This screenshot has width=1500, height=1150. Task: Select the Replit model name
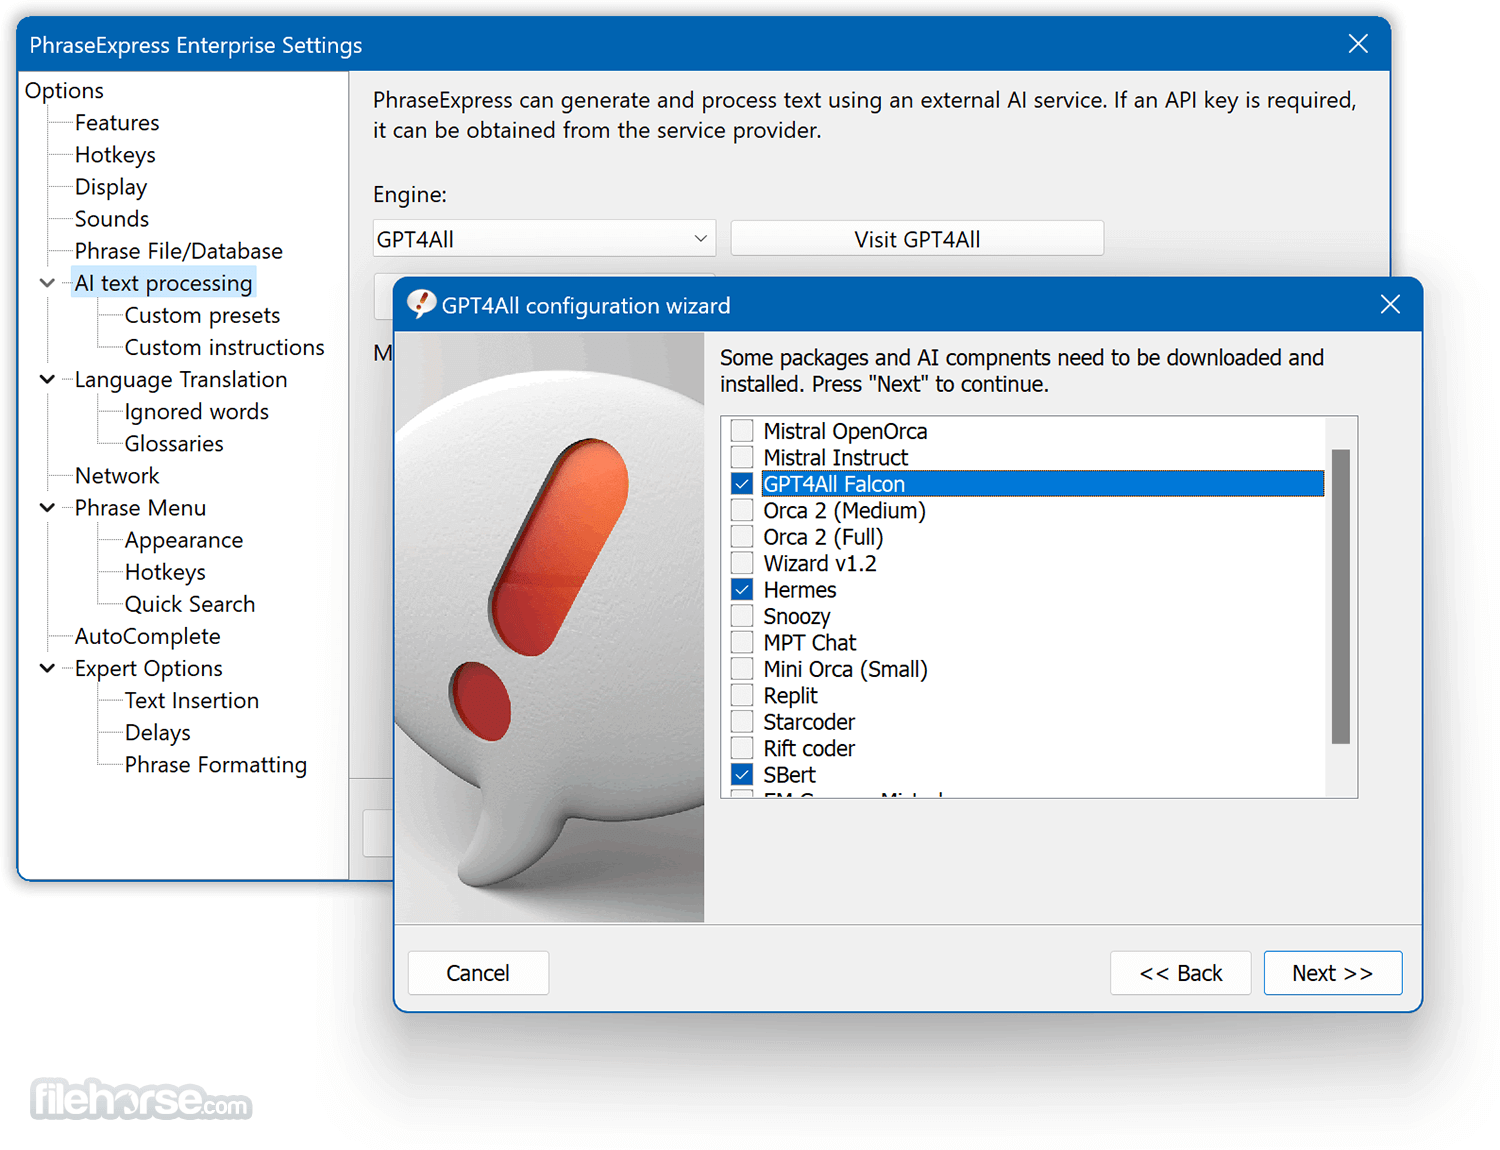click(x=790, y=695)
